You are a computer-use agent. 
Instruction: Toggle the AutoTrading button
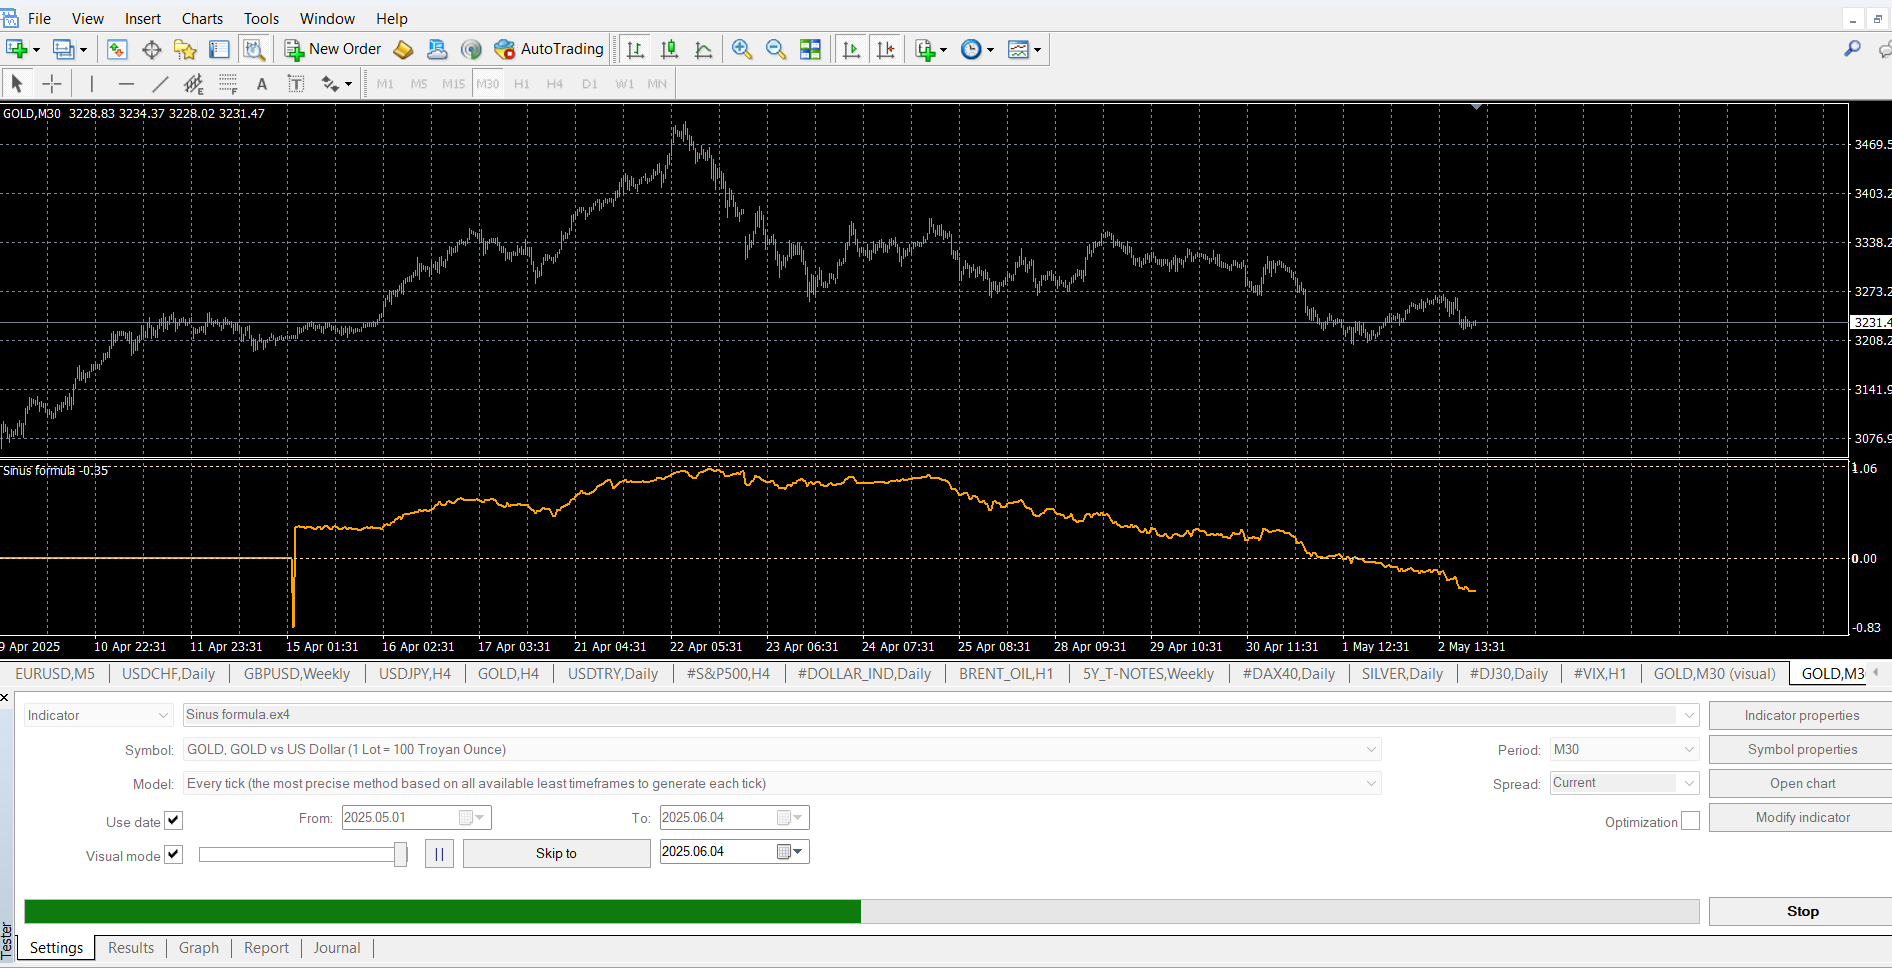[549, 49]
